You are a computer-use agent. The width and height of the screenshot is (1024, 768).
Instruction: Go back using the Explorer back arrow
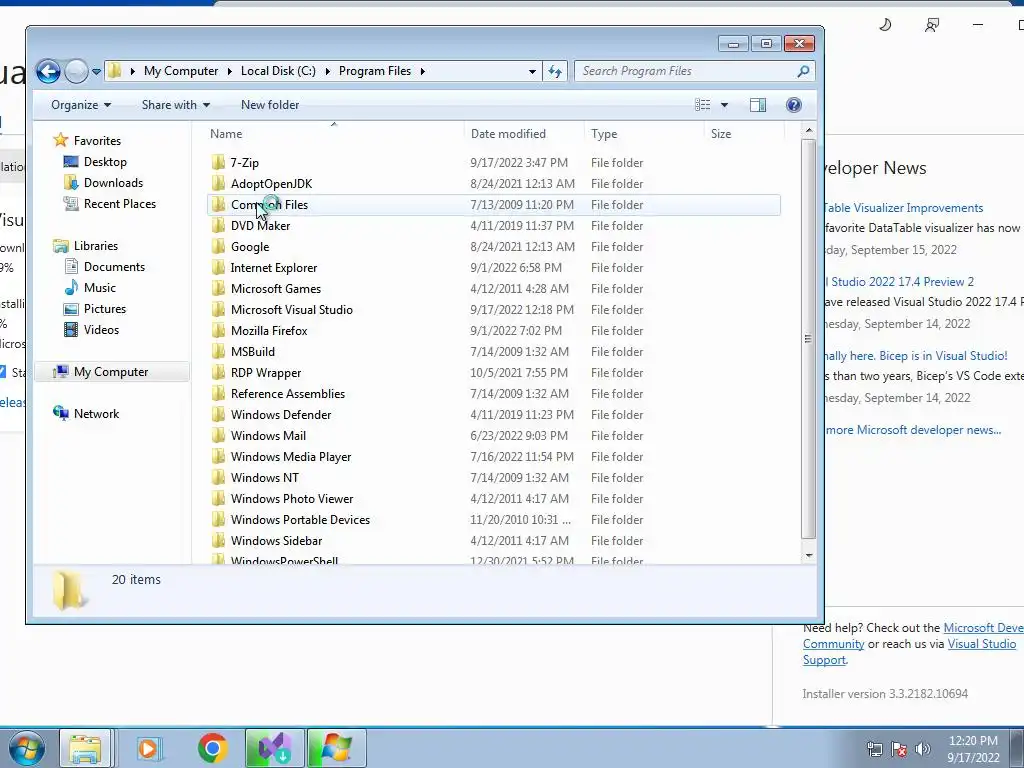pyautogui.click(x=48, y=71)
